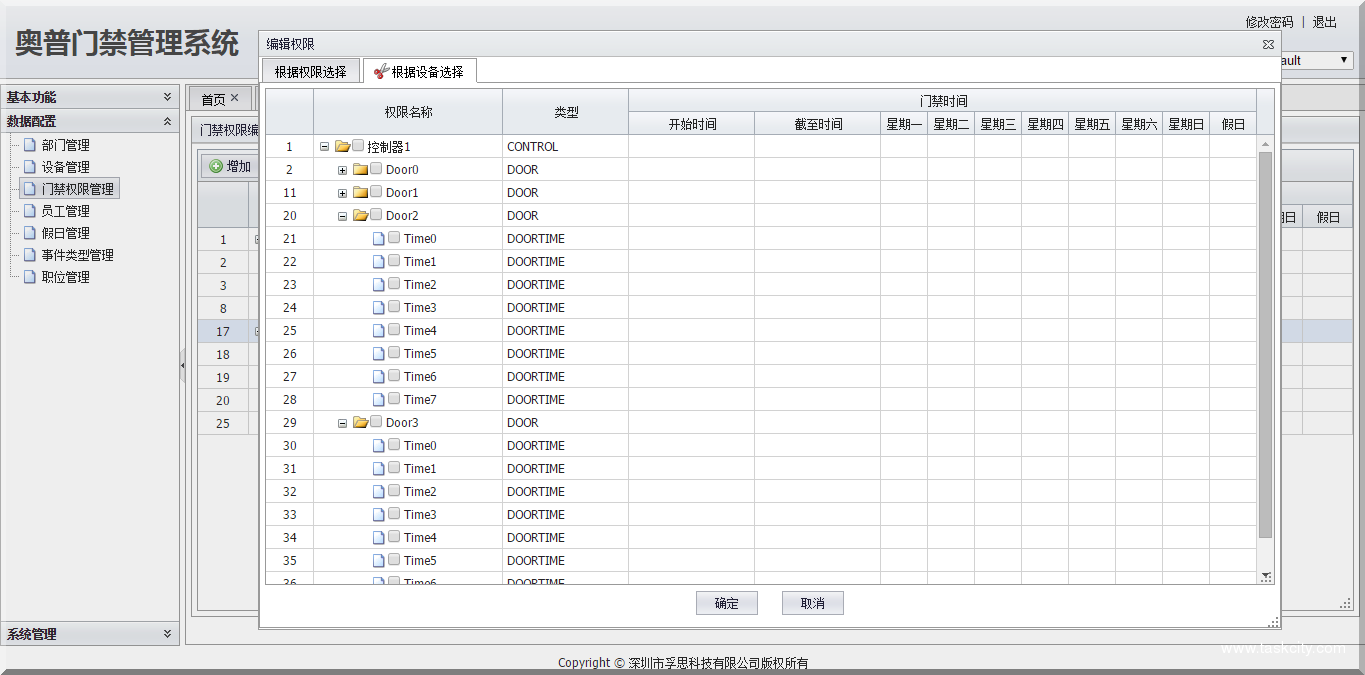Click the folder icon beside 控制器1

coord(342,147)
